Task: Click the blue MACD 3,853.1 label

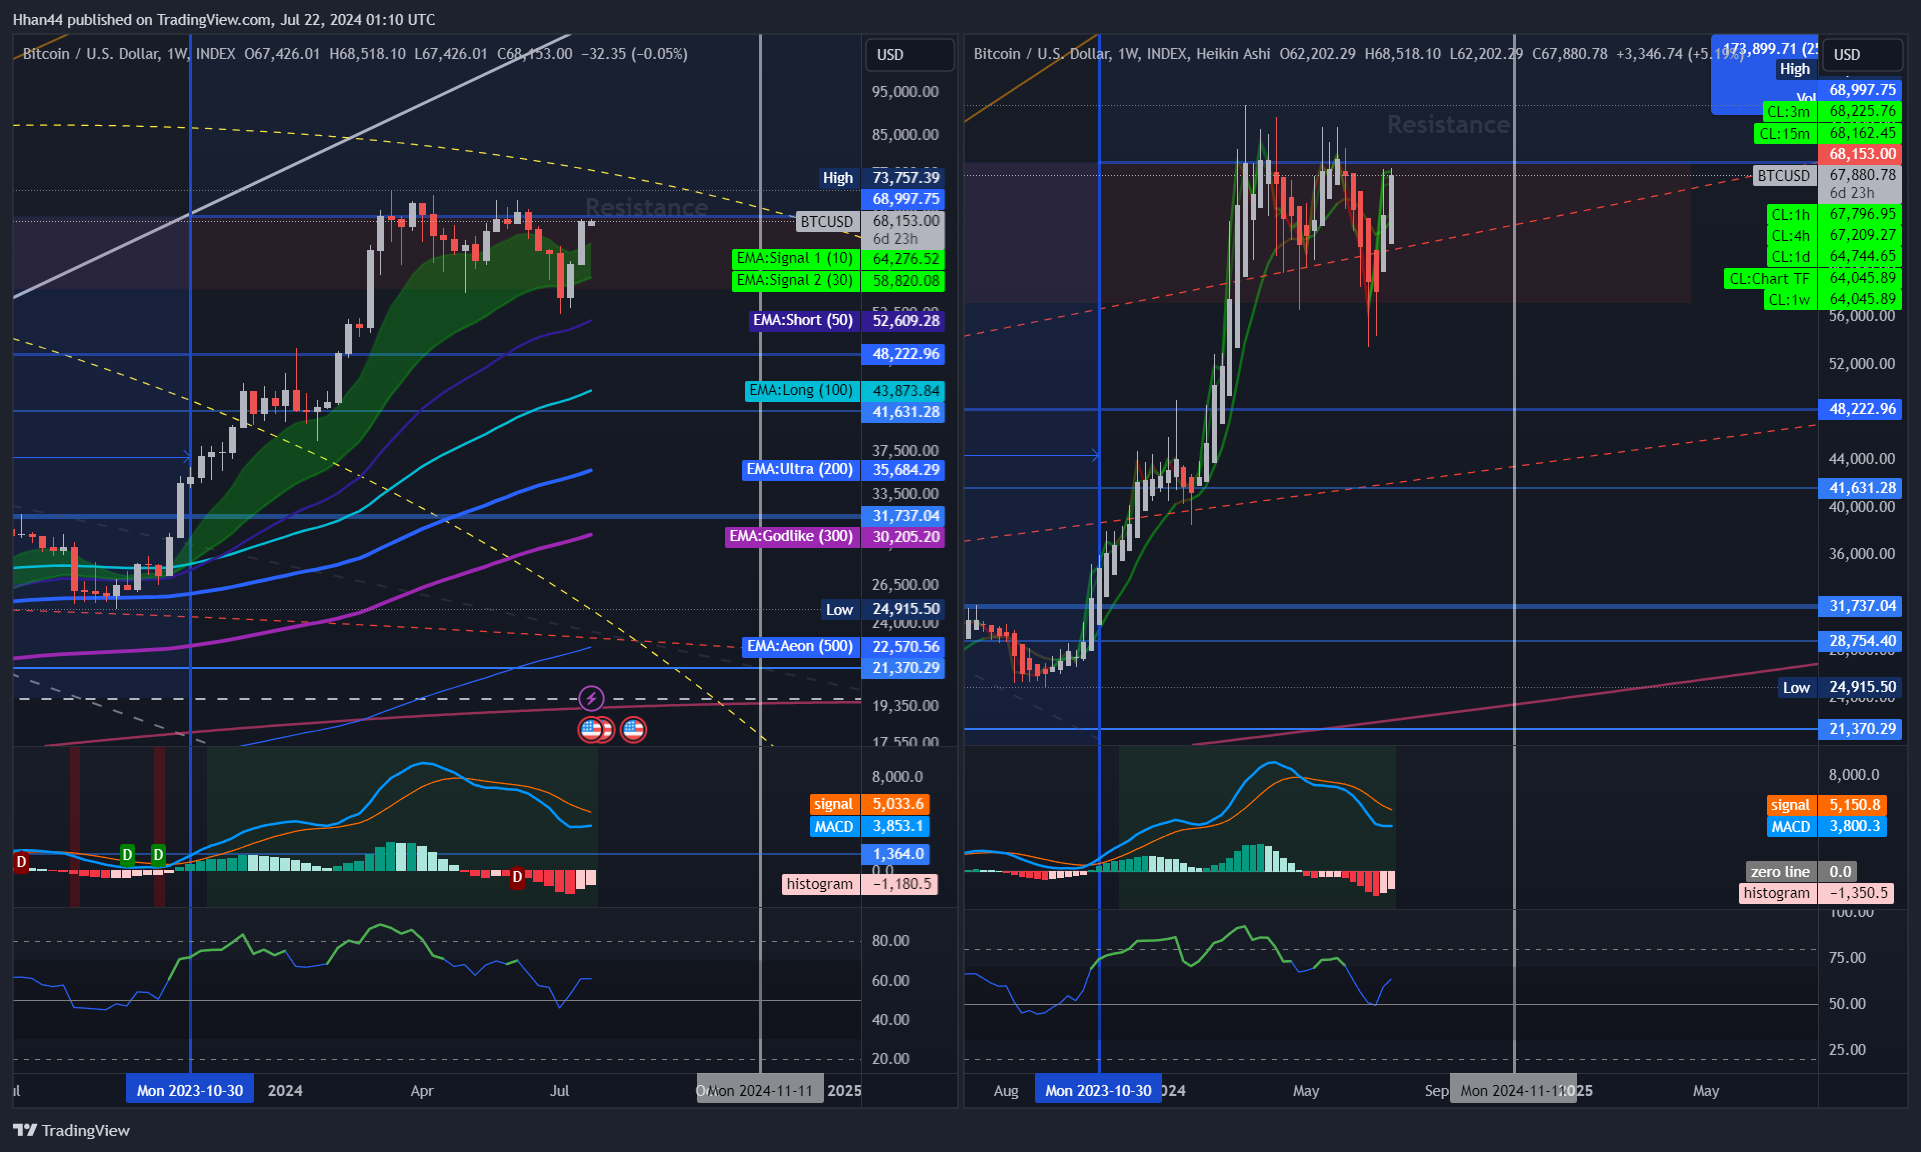Action: (x=870, y=827)
